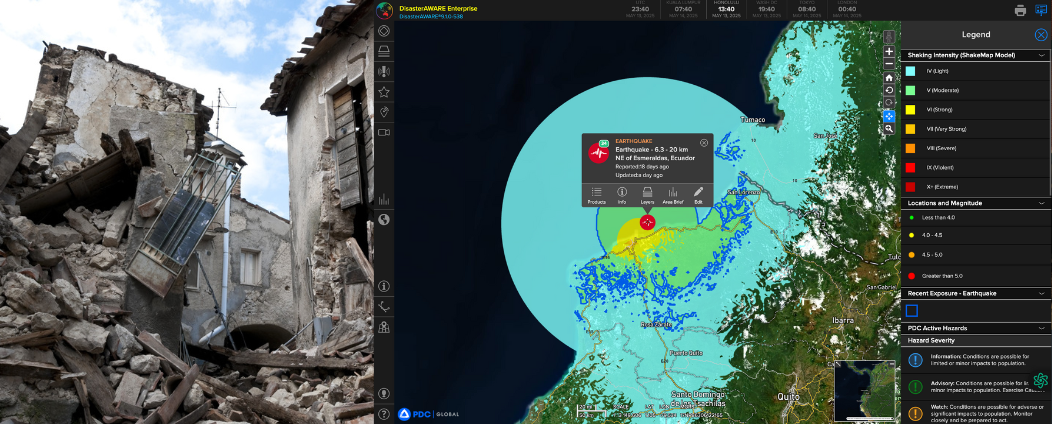Print the map using the printer icon

pyautogui.click(x=1020, y=10)
